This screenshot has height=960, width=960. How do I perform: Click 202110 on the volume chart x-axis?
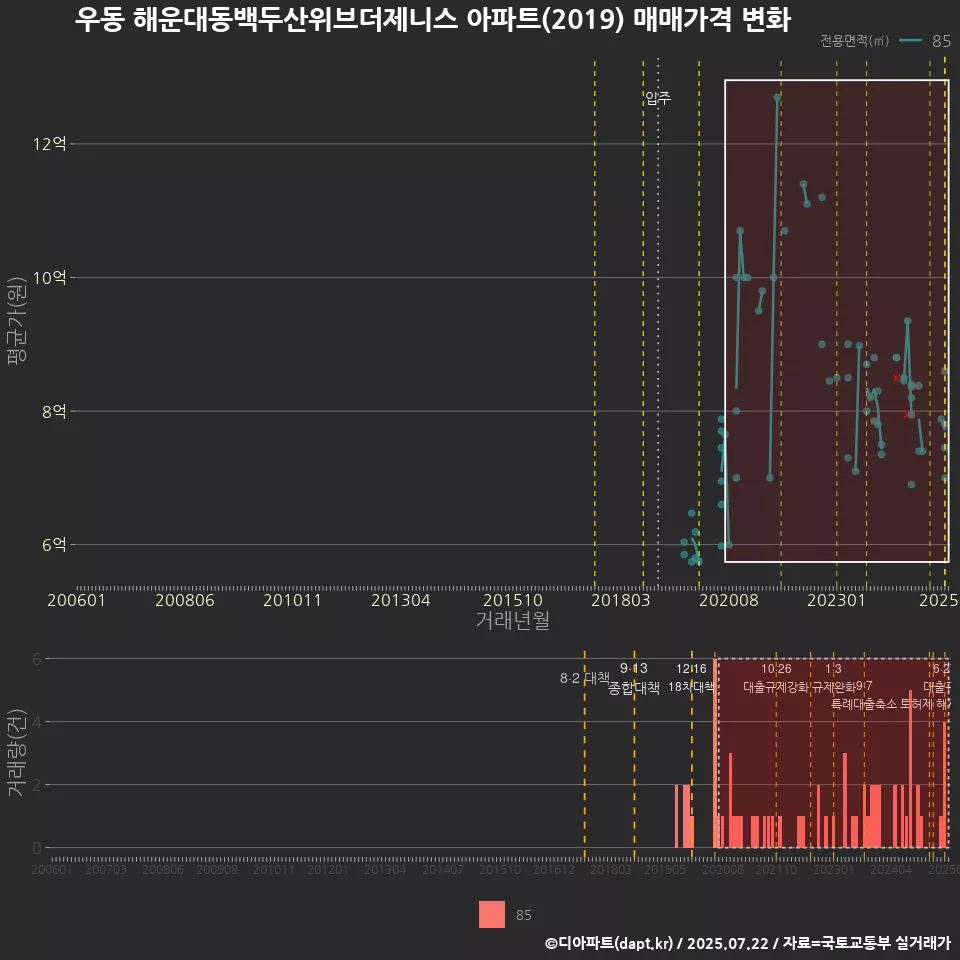776,869
